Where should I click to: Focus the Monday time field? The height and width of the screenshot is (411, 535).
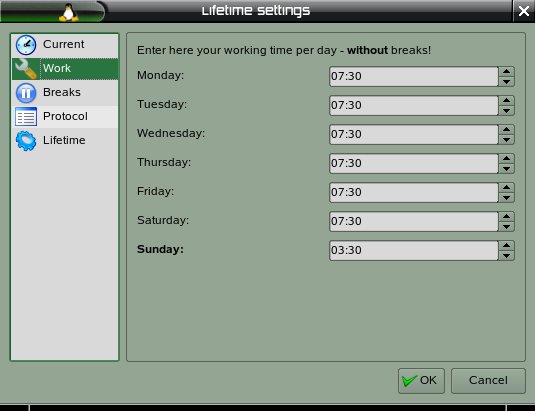coord(414,76)
